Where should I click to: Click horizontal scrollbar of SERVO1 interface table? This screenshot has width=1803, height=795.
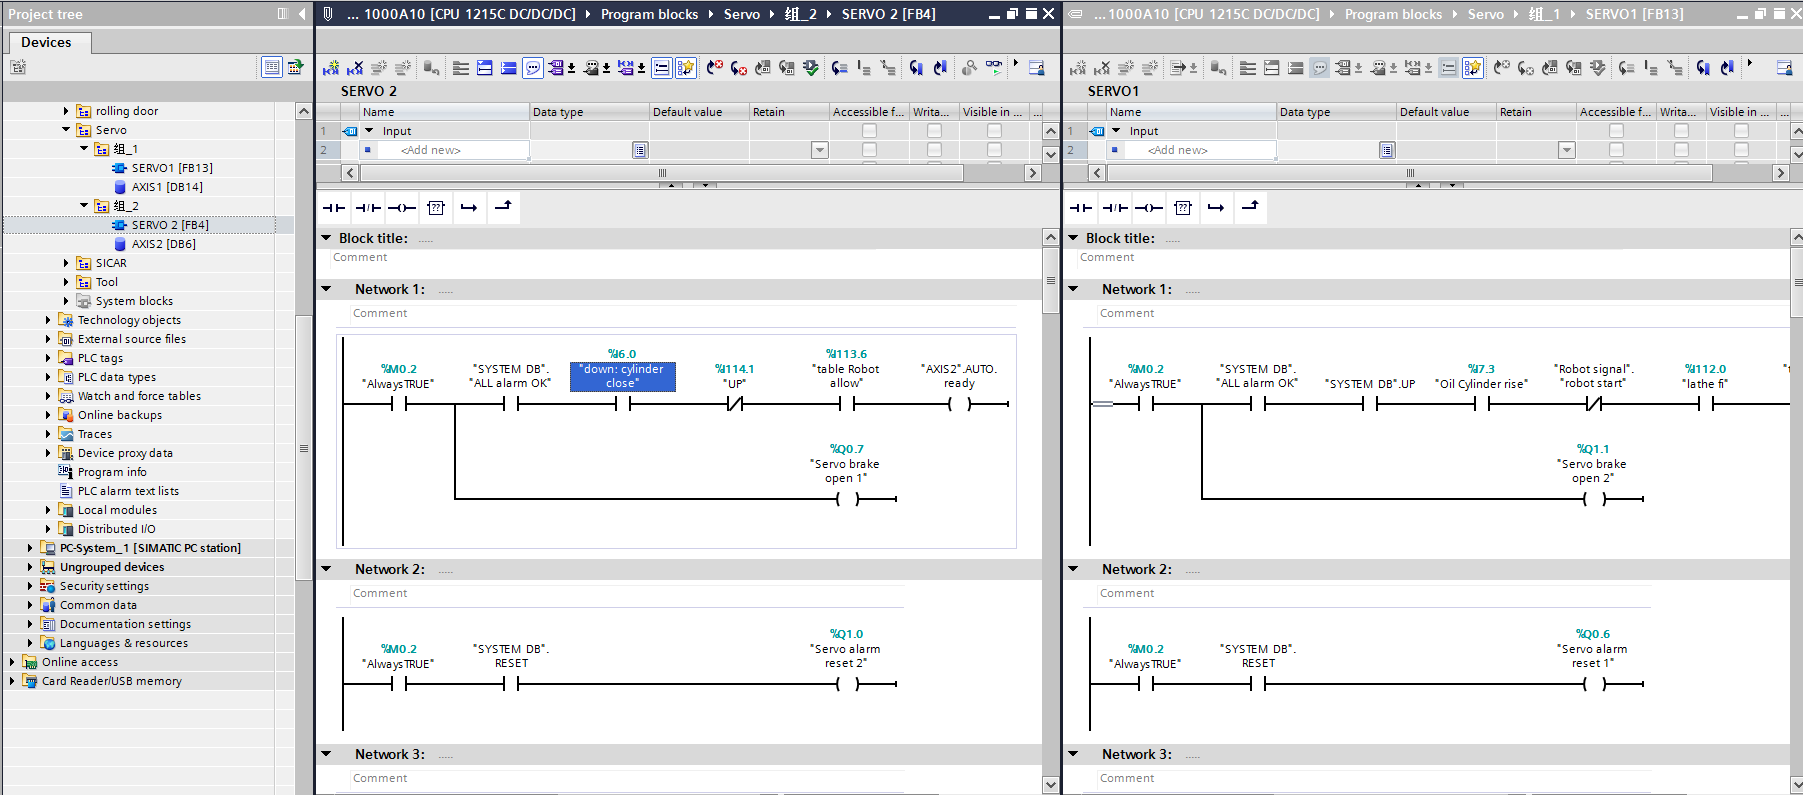[x=1410, y=173]
